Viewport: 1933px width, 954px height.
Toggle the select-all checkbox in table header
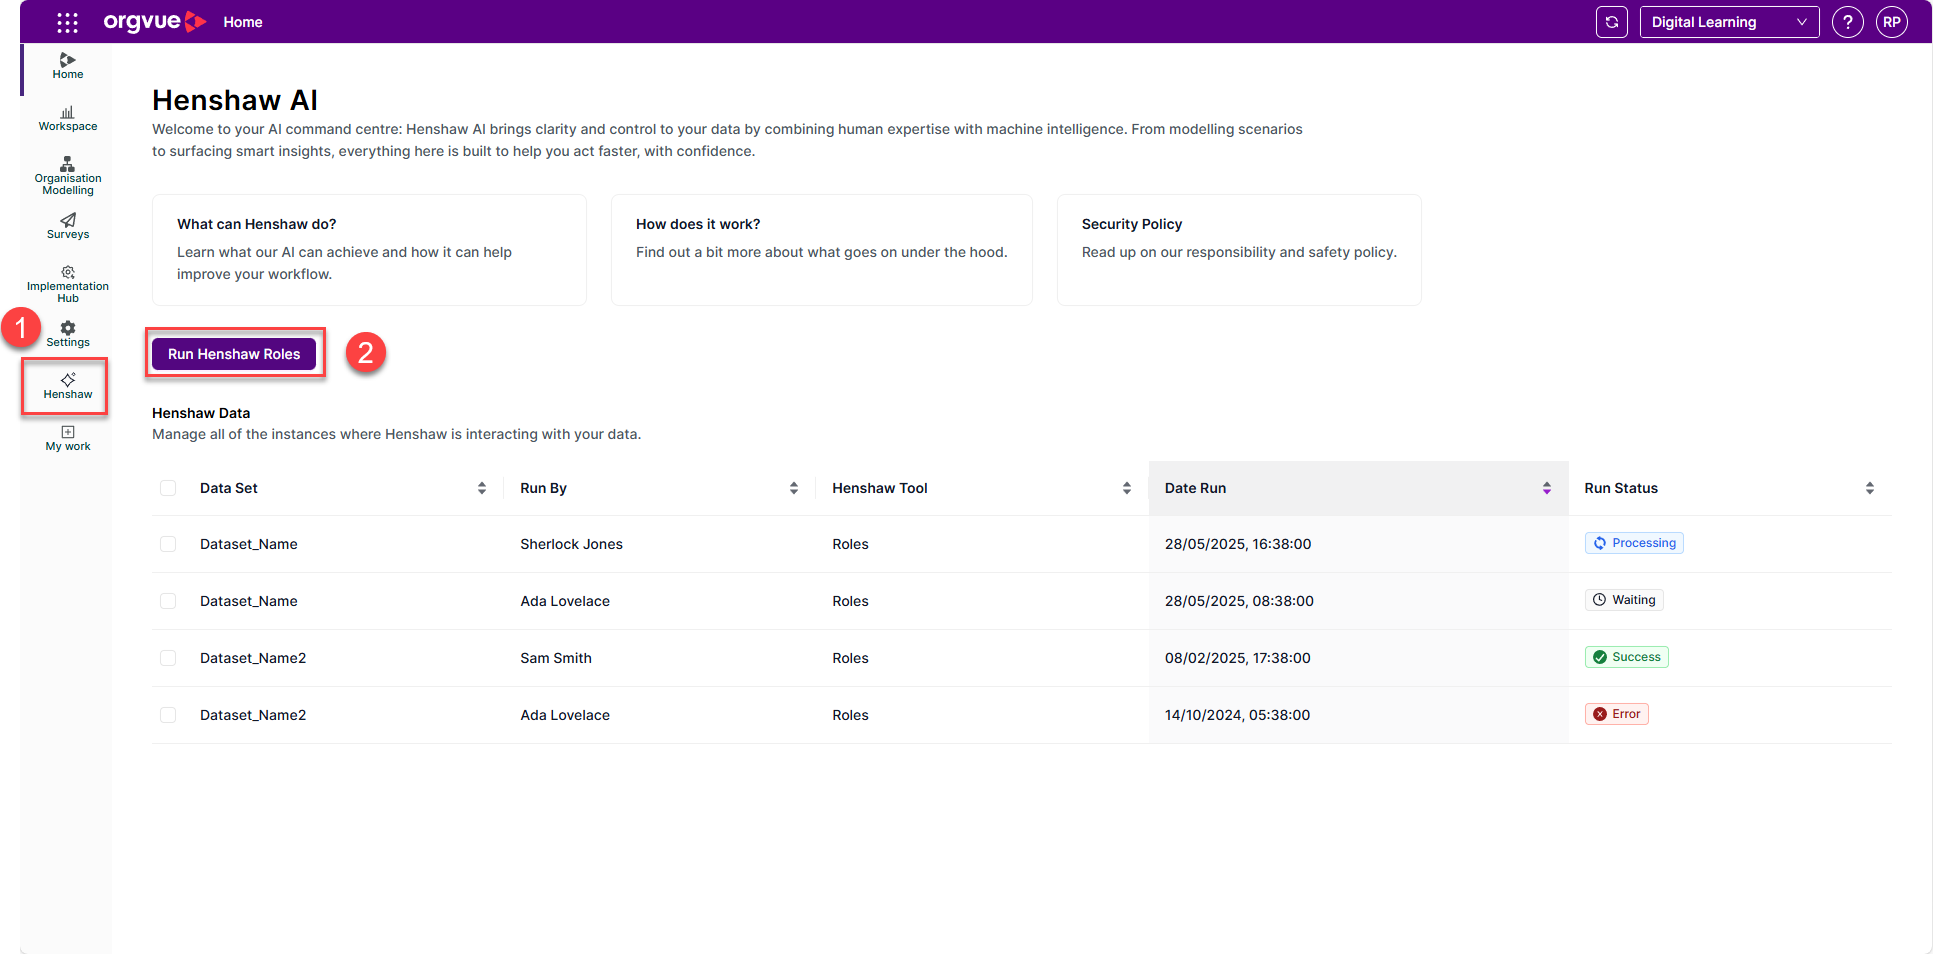[168, 488]
